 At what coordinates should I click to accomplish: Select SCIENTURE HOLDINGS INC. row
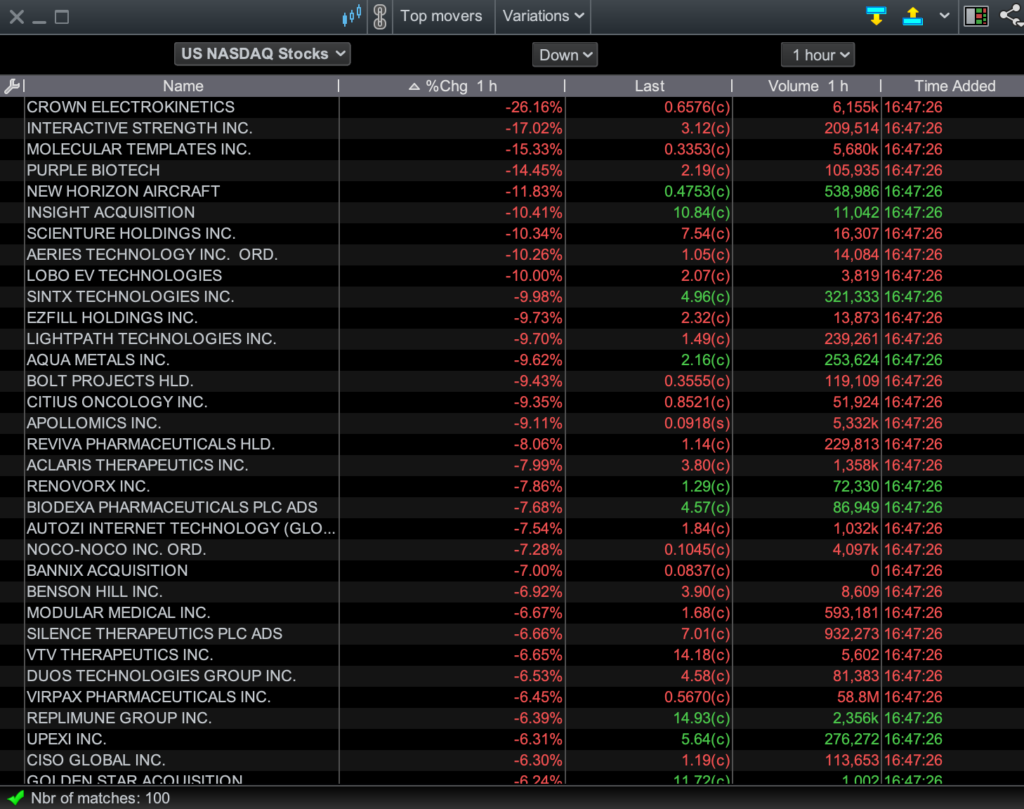[x=512, y=233]
